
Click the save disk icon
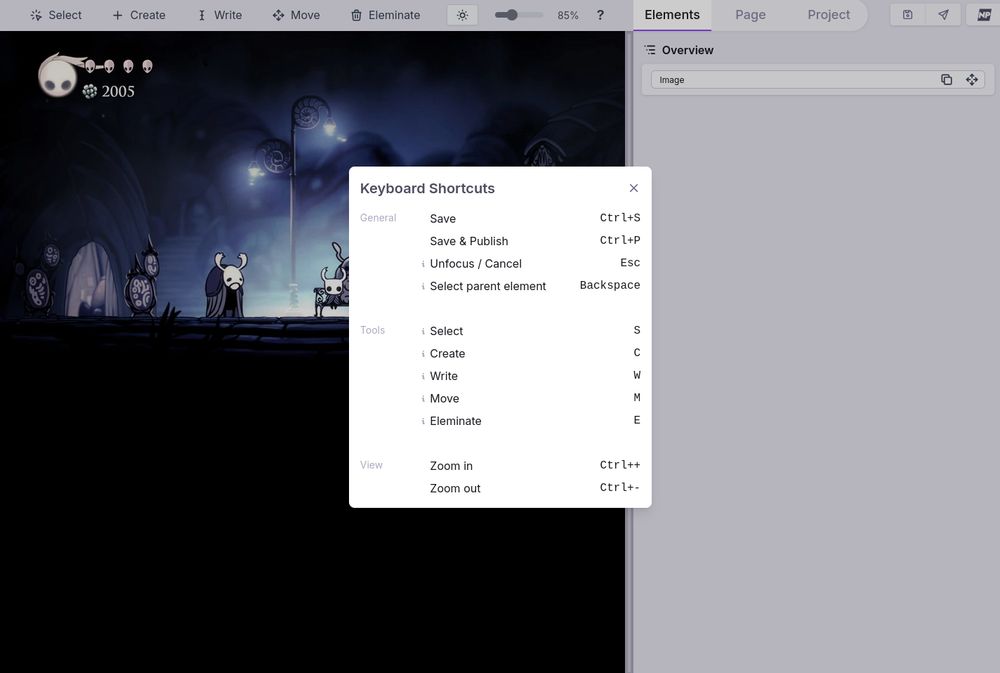tap(908, 15)
